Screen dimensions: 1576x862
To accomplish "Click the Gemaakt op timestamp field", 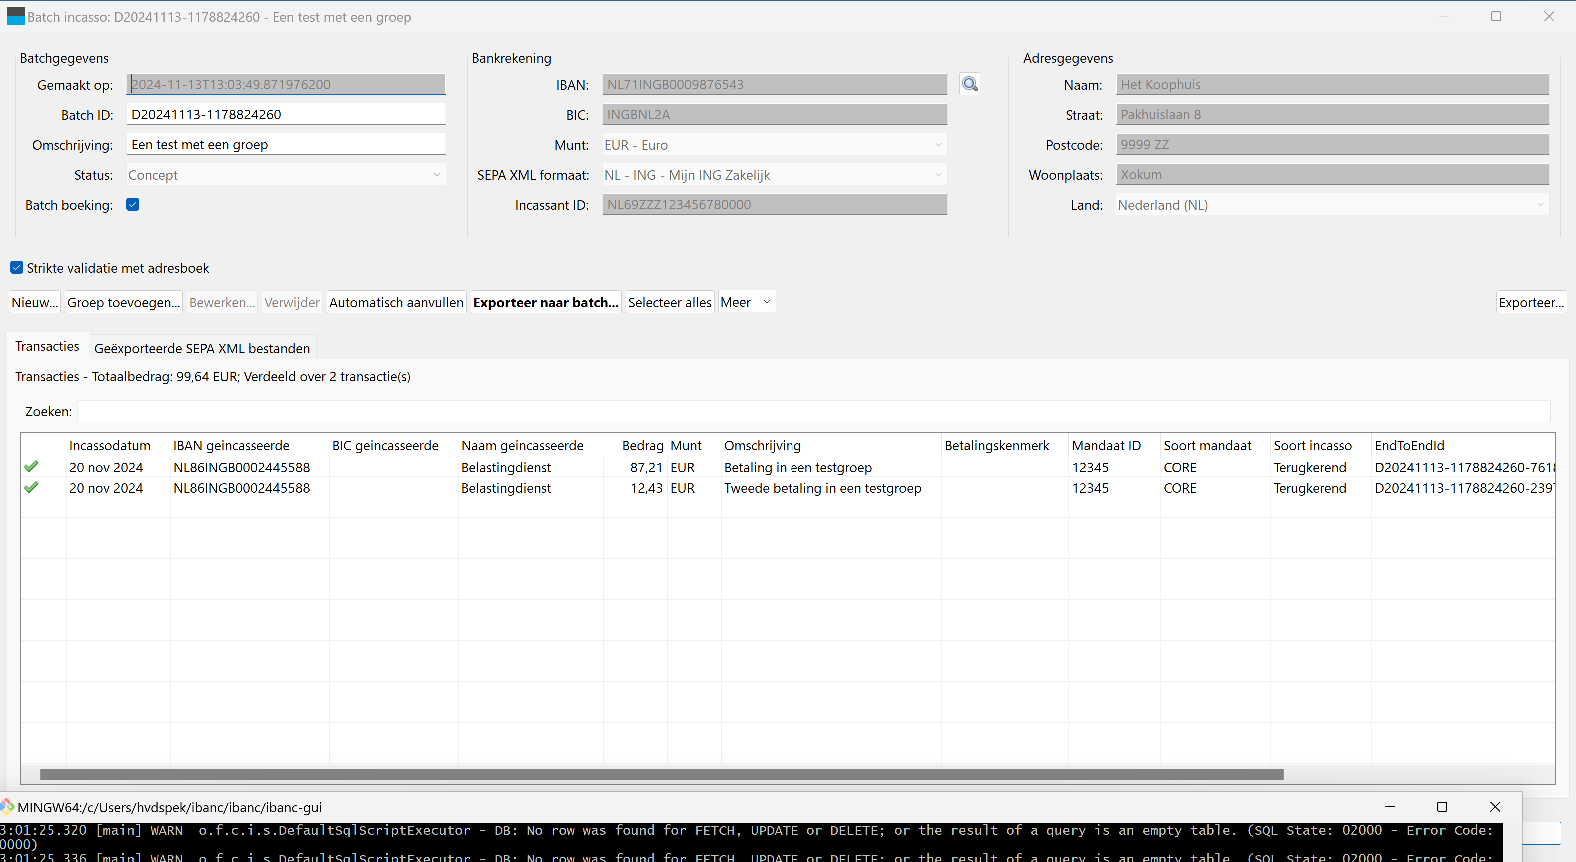I will click(x=286, y=85).
